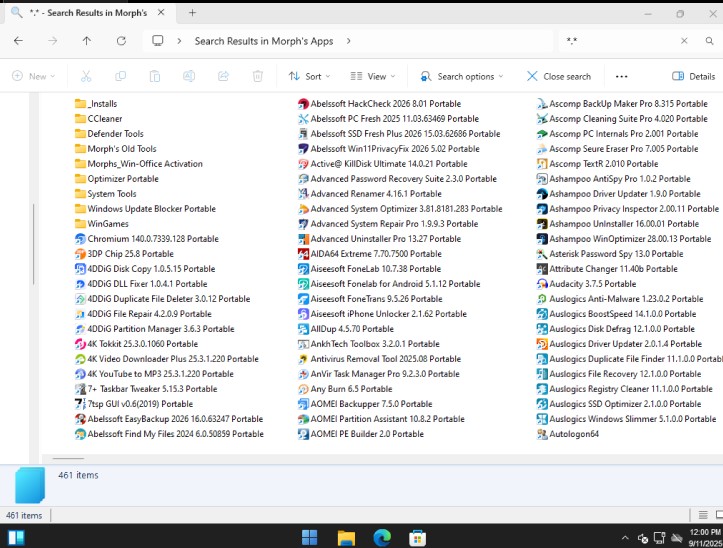This screenshot has height=548, width=723.
Task: Select AllDup 4.5.70 Portable
Action: pyautogui.click(x=346, y=329)
